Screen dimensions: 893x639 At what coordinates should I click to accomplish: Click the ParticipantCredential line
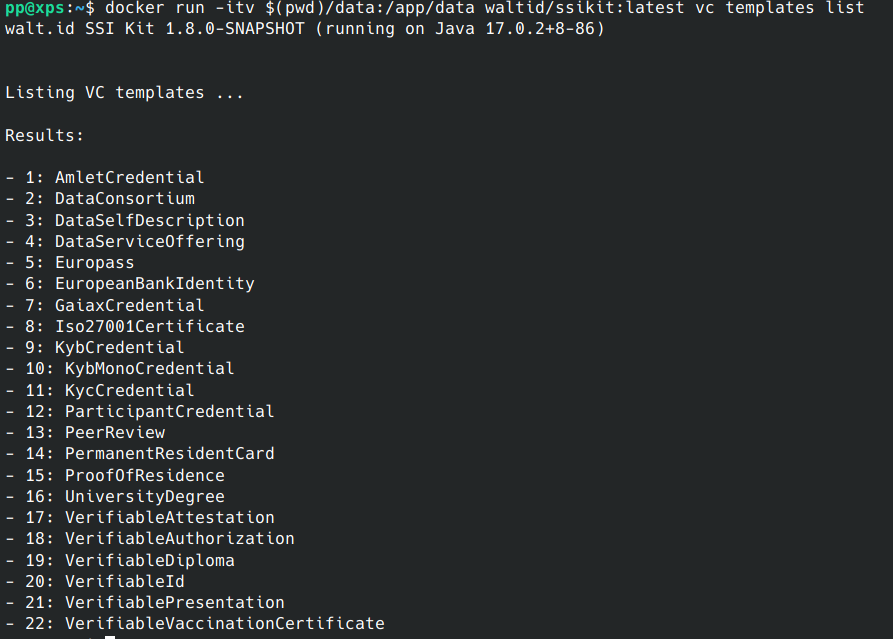169,411
